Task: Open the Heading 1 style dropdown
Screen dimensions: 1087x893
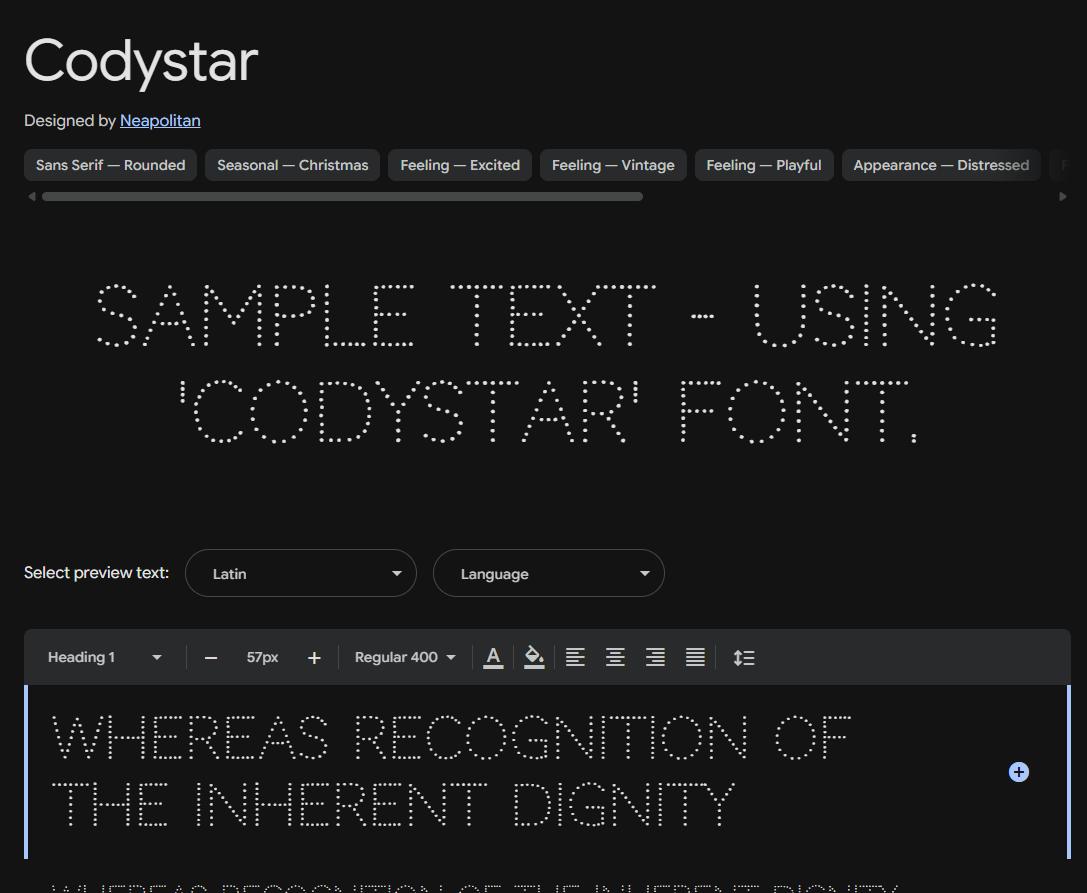Action: [105, 657]
